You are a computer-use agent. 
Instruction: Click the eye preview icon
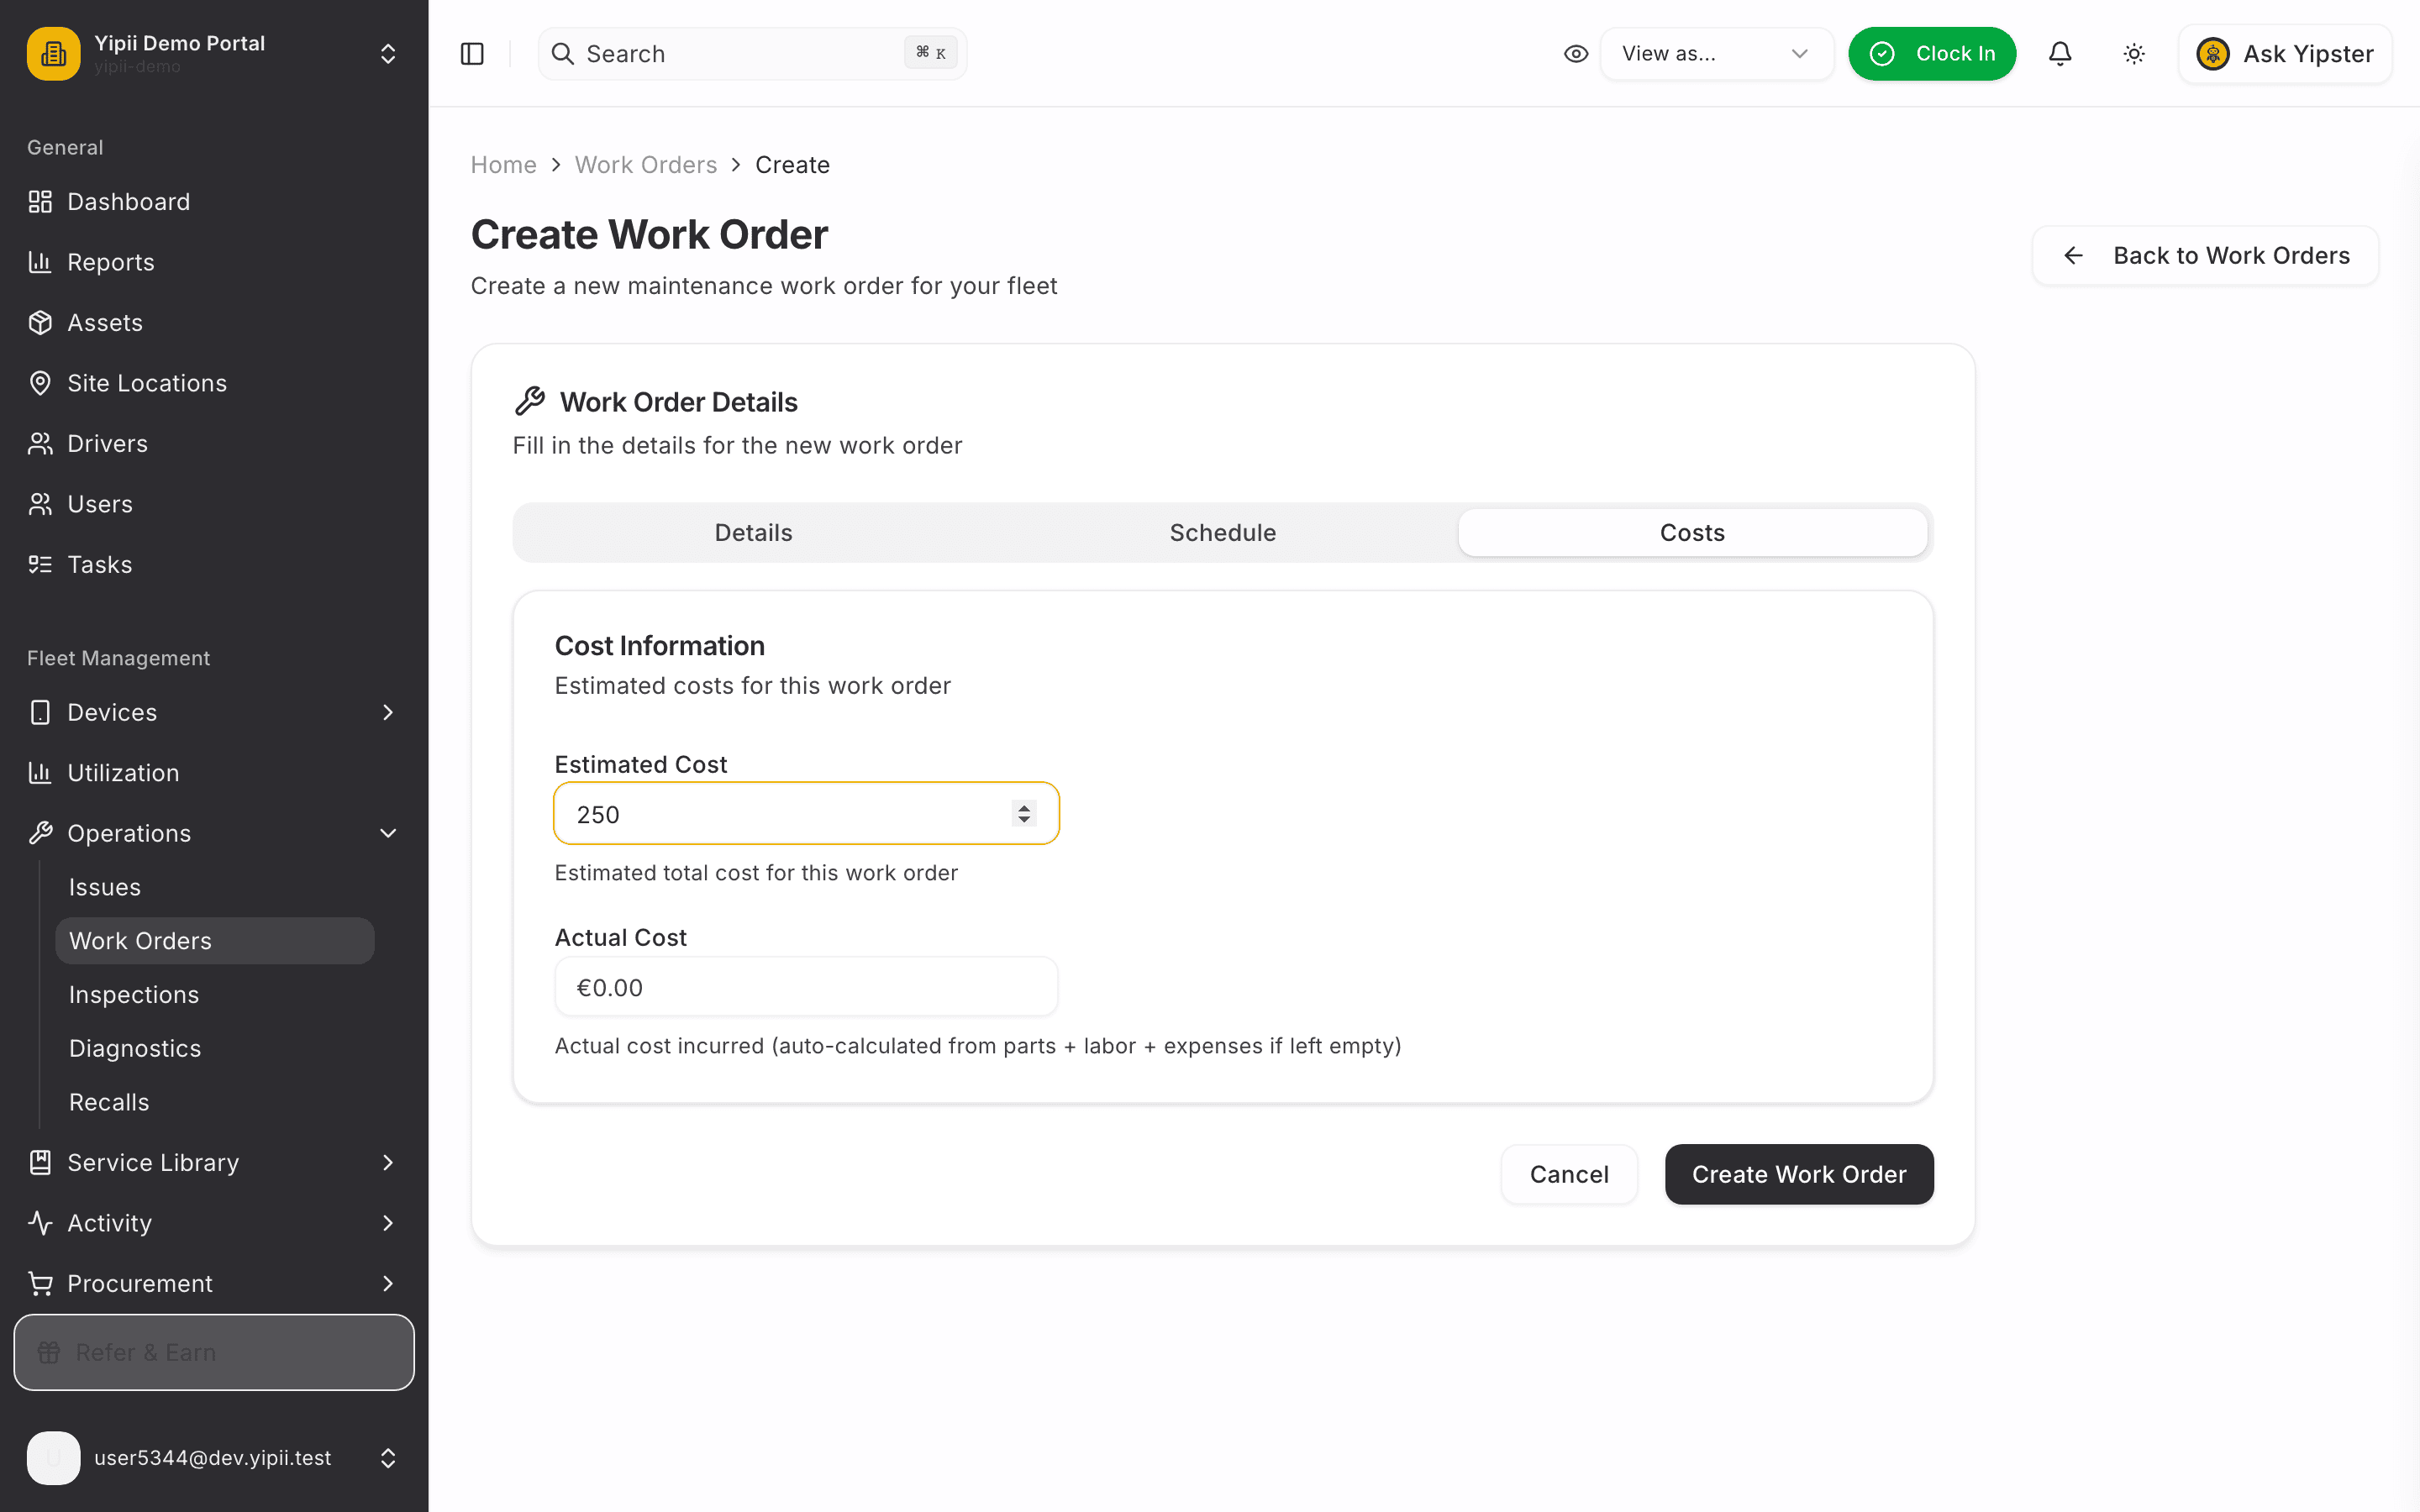(x=1576, y=54)
